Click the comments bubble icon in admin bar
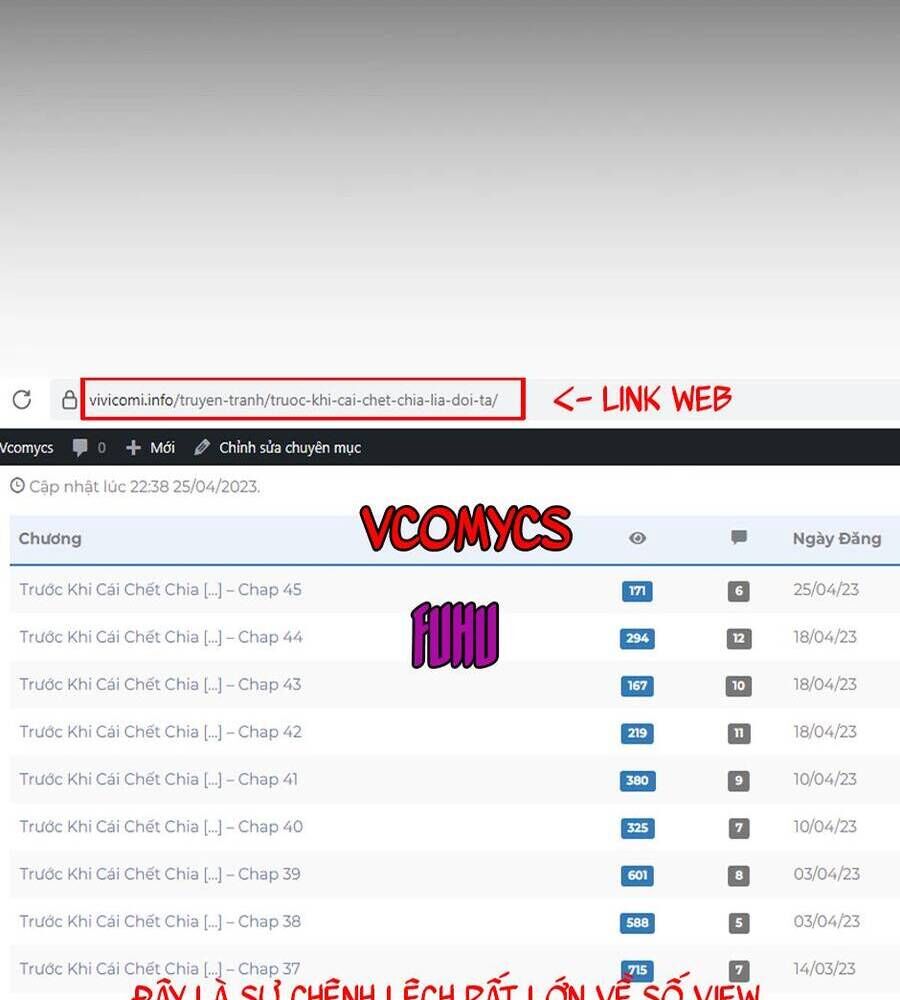This screenshot has width=900, height=1000. pyautogui.click(x=81, y=448)
